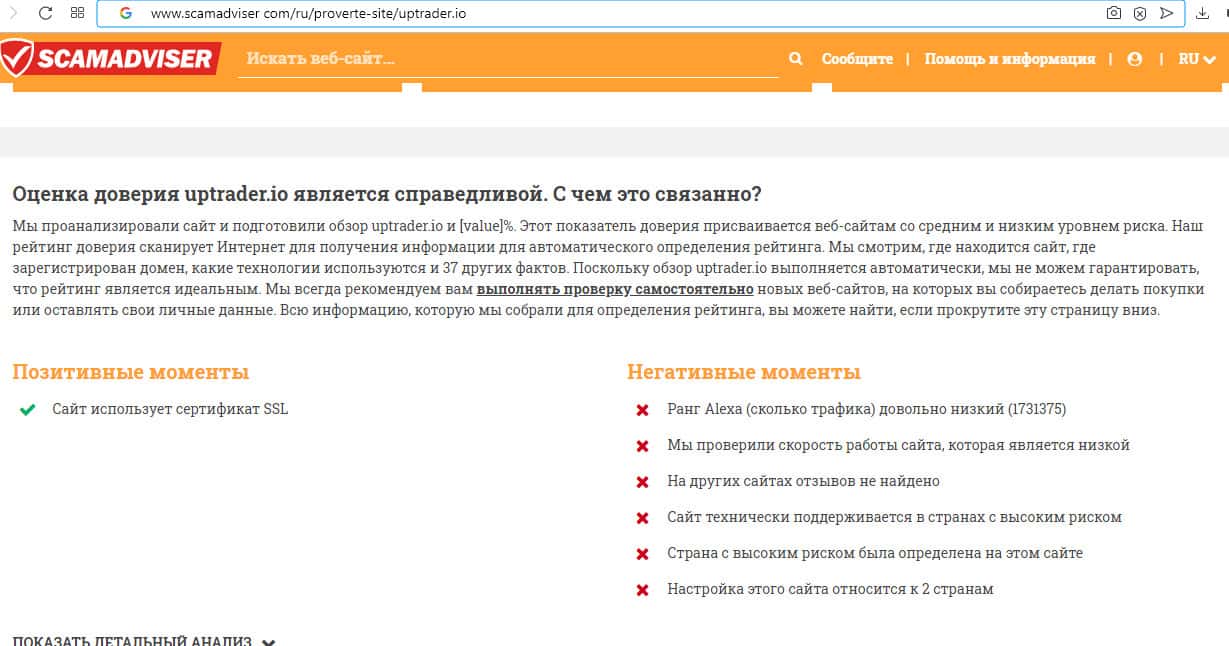Click red cross beside the Alexa rank row
This screenshot has height=646, width=1229.
coord(643,410)
